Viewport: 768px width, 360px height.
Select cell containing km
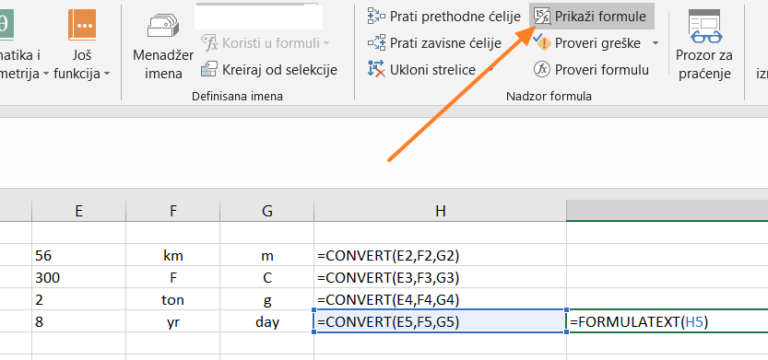click(172, 255)
